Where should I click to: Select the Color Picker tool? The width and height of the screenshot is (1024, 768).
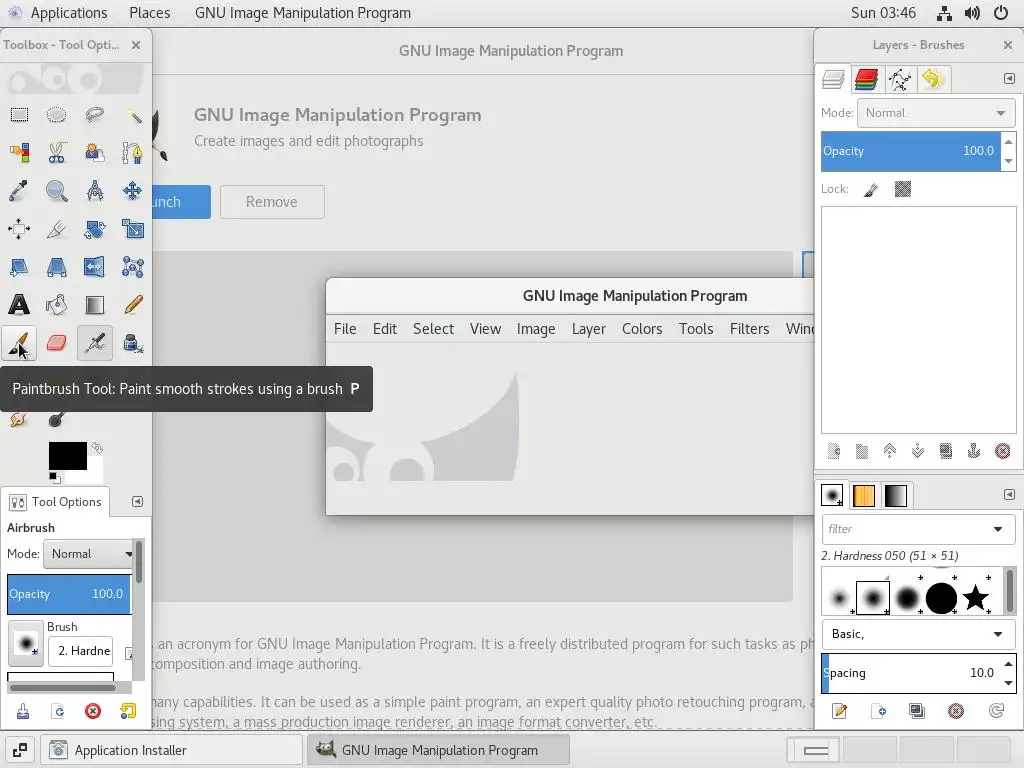coord(19,191)
